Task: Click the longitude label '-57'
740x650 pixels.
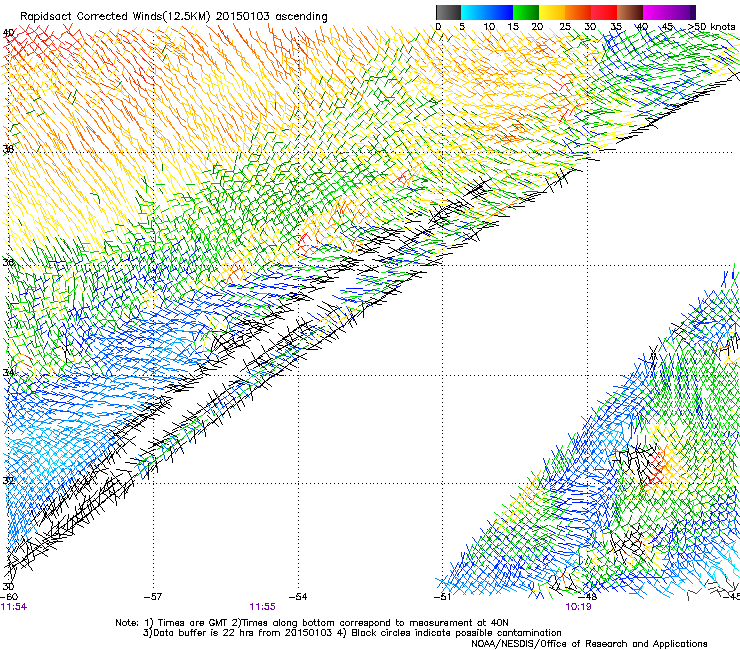Action: [153, 597]
